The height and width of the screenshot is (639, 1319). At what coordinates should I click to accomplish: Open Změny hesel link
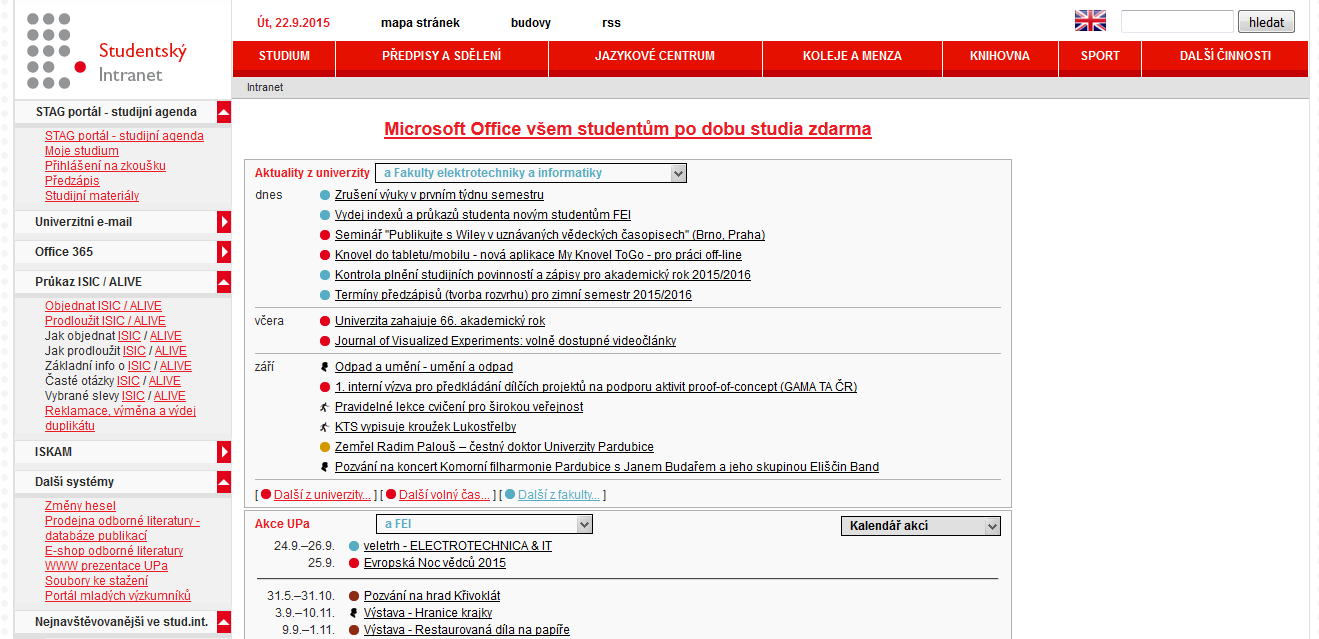pyautogui.click(x=80, y=506)
